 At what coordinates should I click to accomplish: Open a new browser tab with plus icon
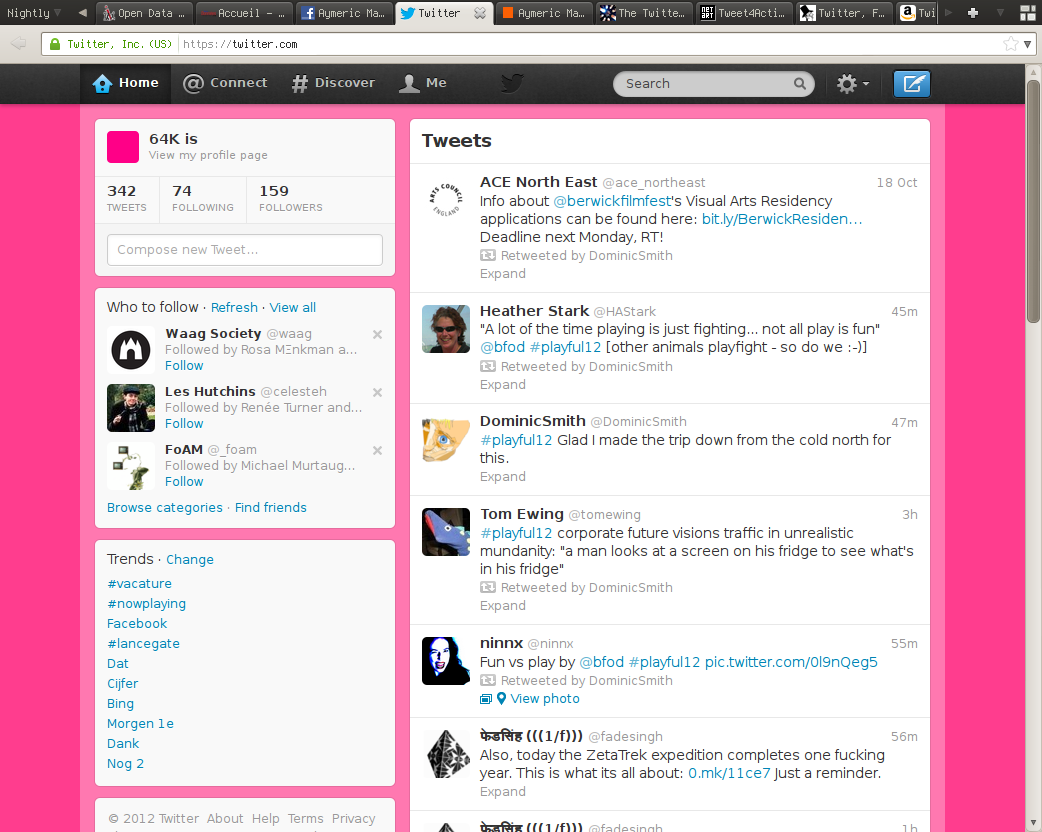click(x=972, y=13)
